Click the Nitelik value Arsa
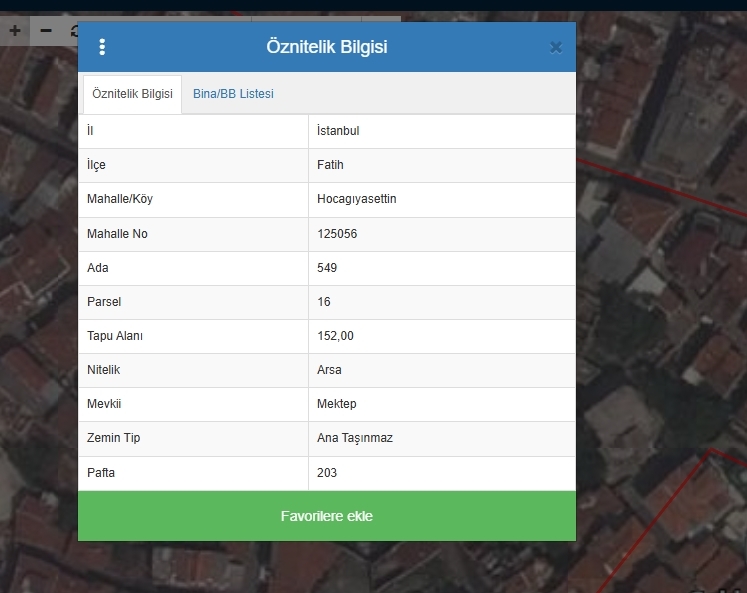Image resolution: width=747 pixels, height=593 pixels. 329,370
